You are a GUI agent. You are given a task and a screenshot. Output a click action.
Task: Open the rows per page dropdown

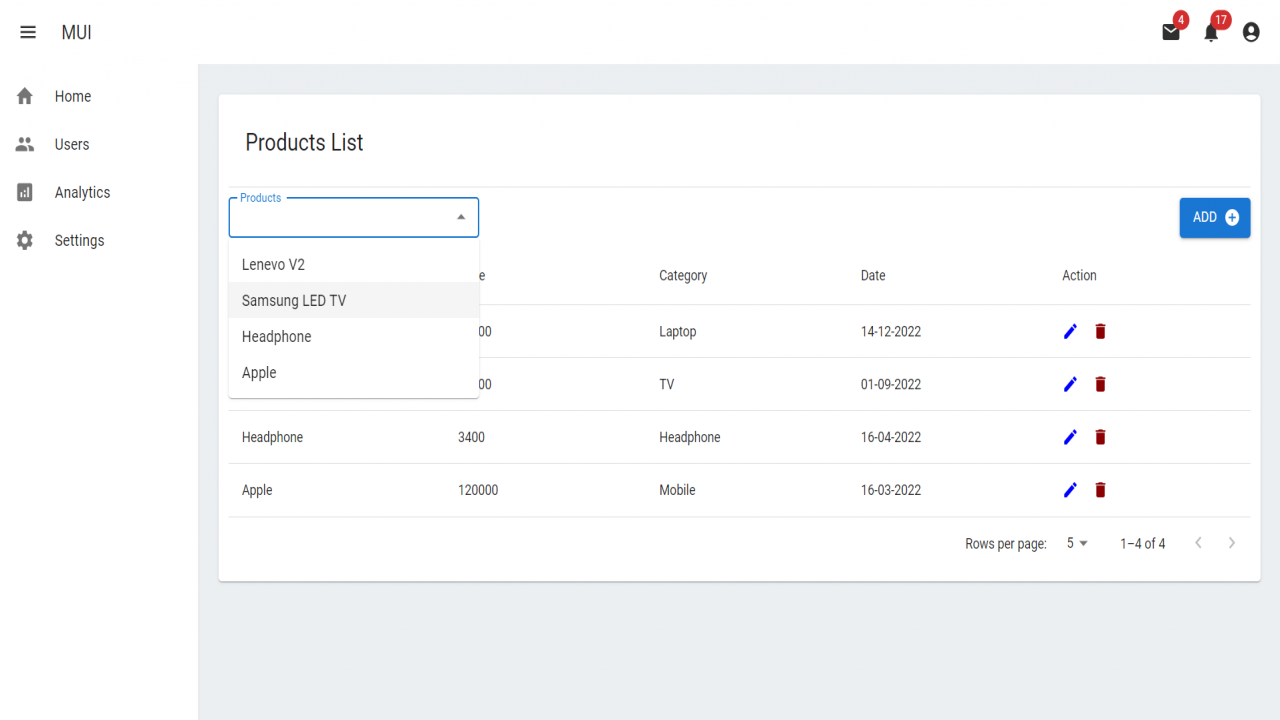pyautogui.click(x=1077, y=543)
